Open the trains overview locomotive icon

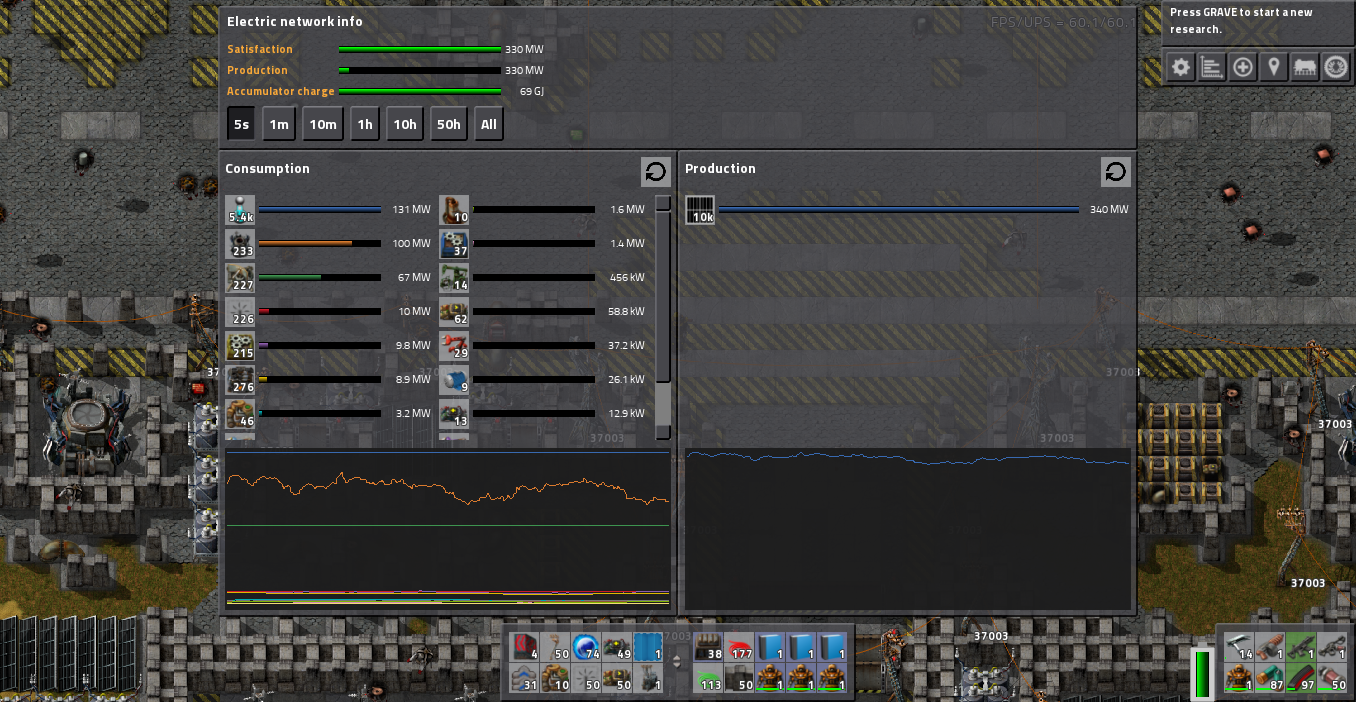click(x=1305, y=67)
